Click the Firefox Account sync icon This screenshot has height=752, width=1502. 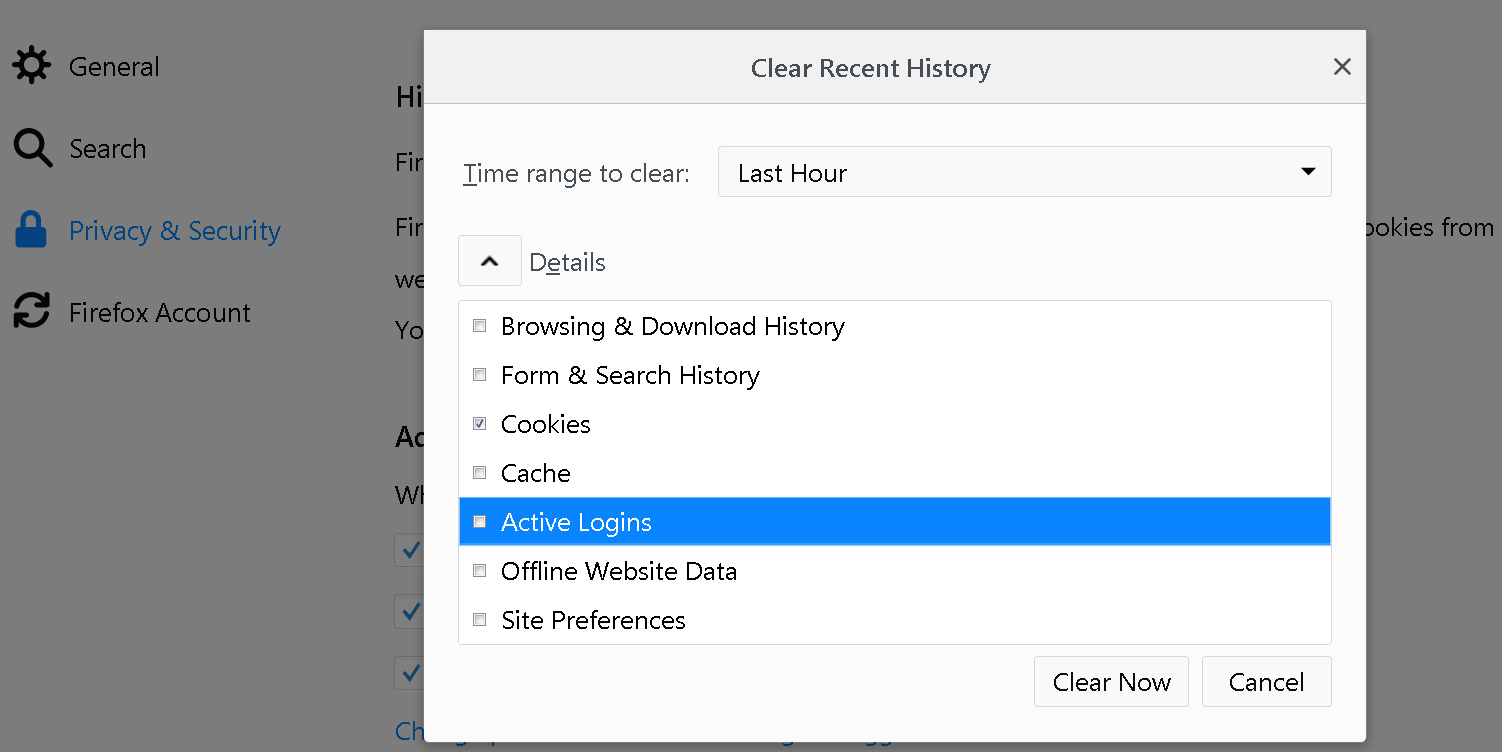point(31,312)
